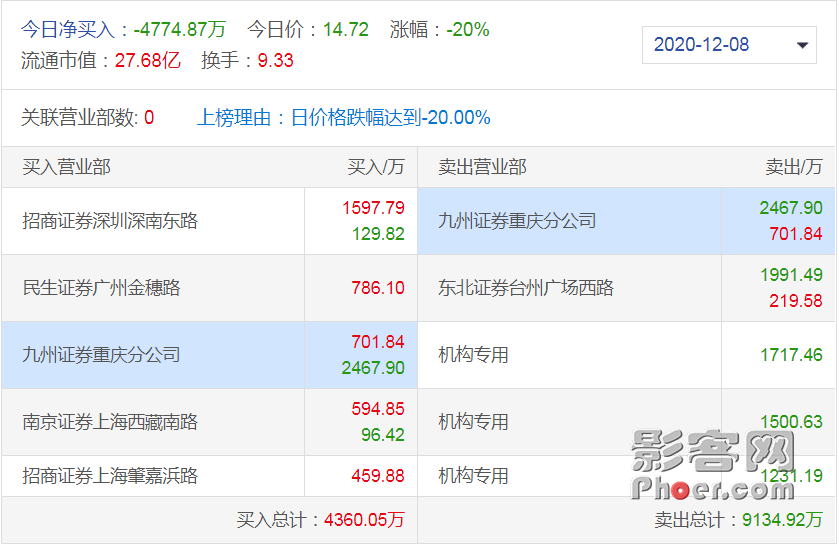Image resolution: width=839 pixels, height=545 pixels.
Task: Click the buy value 786.10
Action: click(378, 288)
